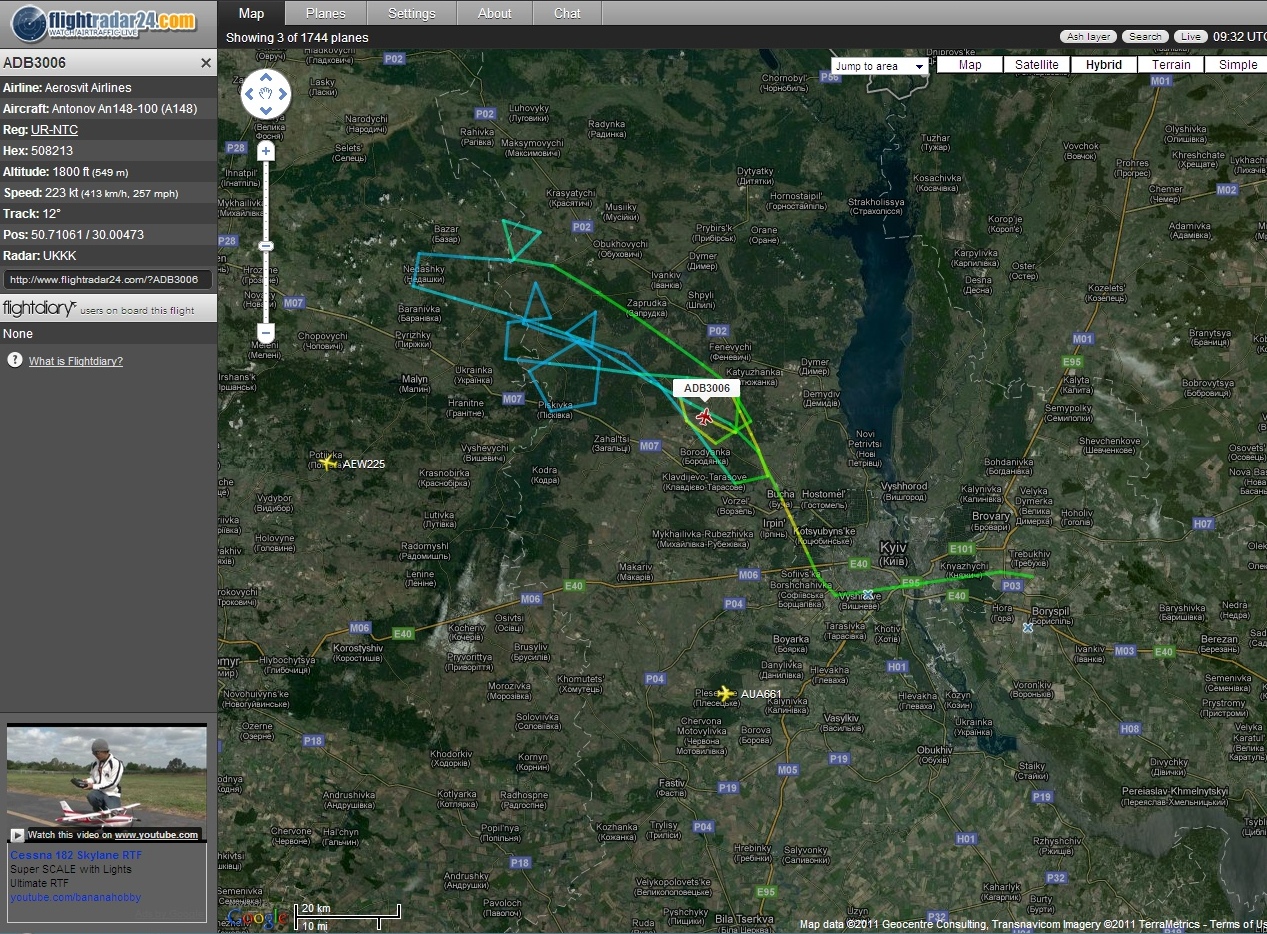
Task: Close the ADB3006 flight info panel
Action: click(x=206, y=63)
